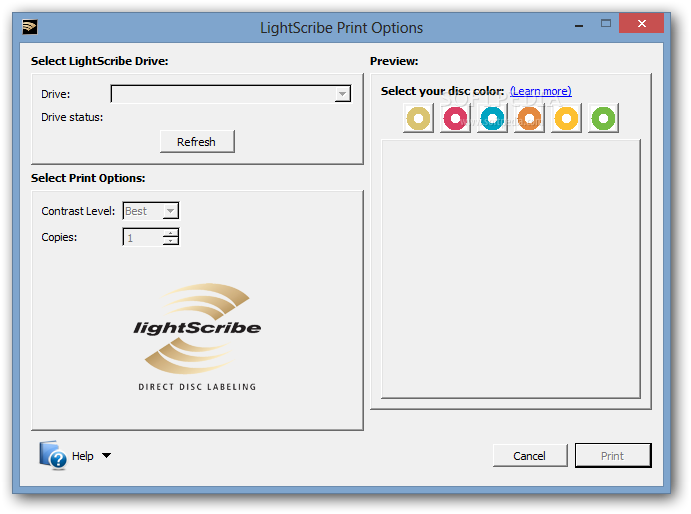This screenshot has width=691, height=514.
Task: Click the Print button
Action: coord(613,455)
